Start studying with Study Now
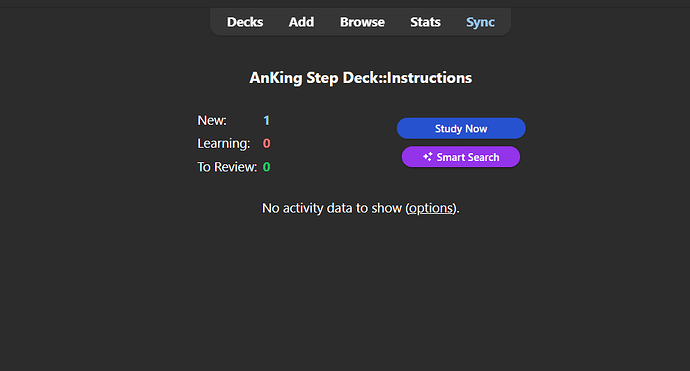This screenshot has width=690, height=371. pos(461,129)
